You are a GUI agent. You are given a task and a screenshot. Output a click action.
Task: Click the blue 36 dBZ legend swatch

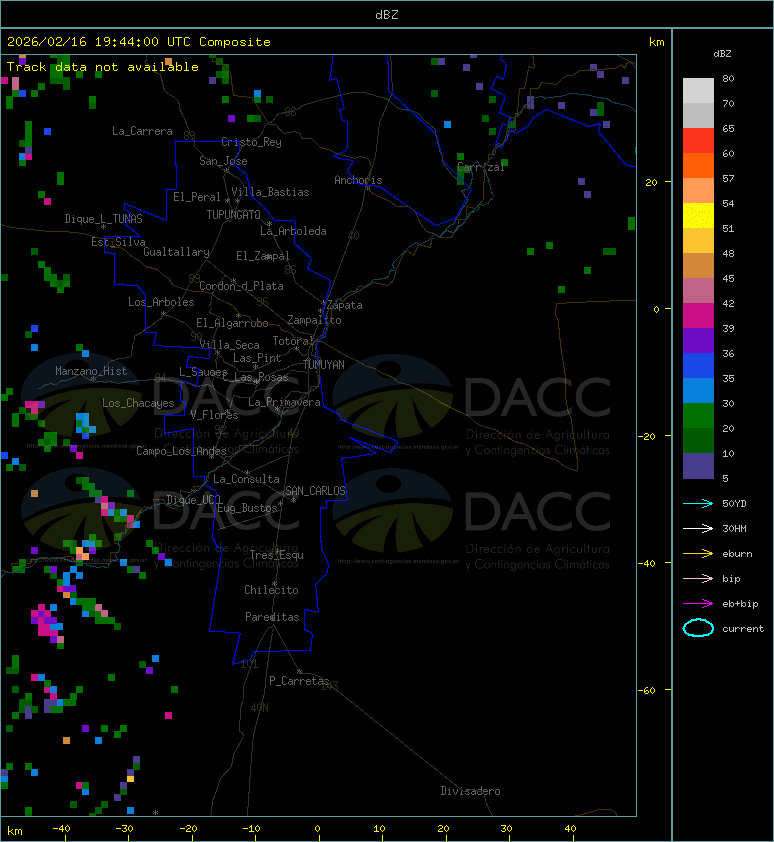click(x=698, y=365)
